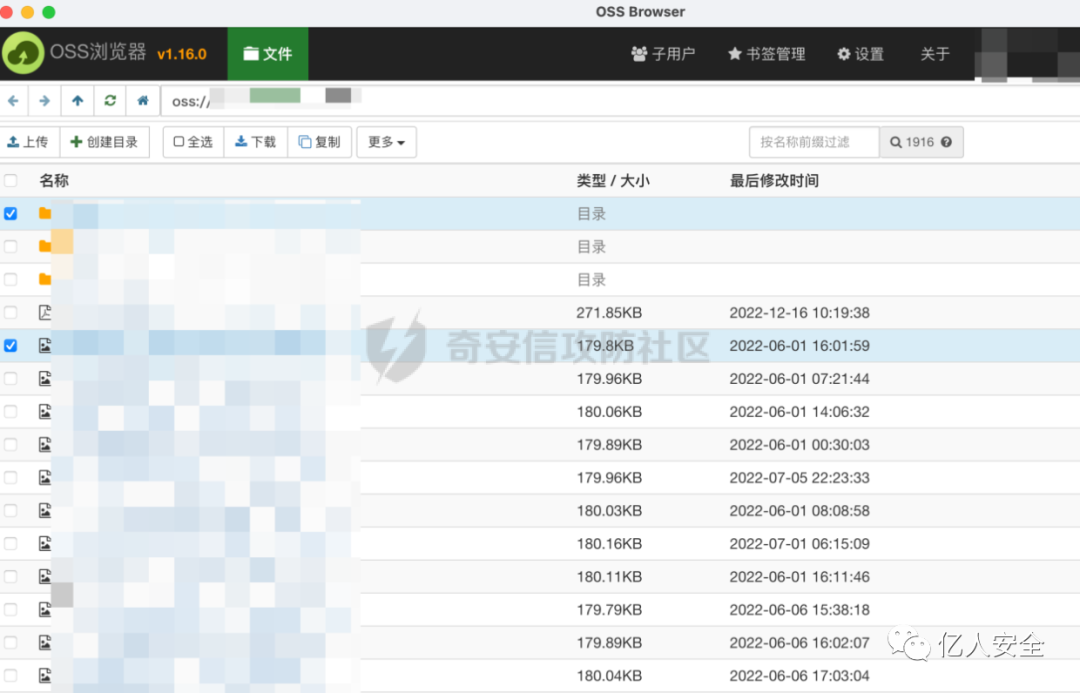The image size is (1080, 693).
Task: Click the v1.16.0 version label
Action: tap(182, 54)
